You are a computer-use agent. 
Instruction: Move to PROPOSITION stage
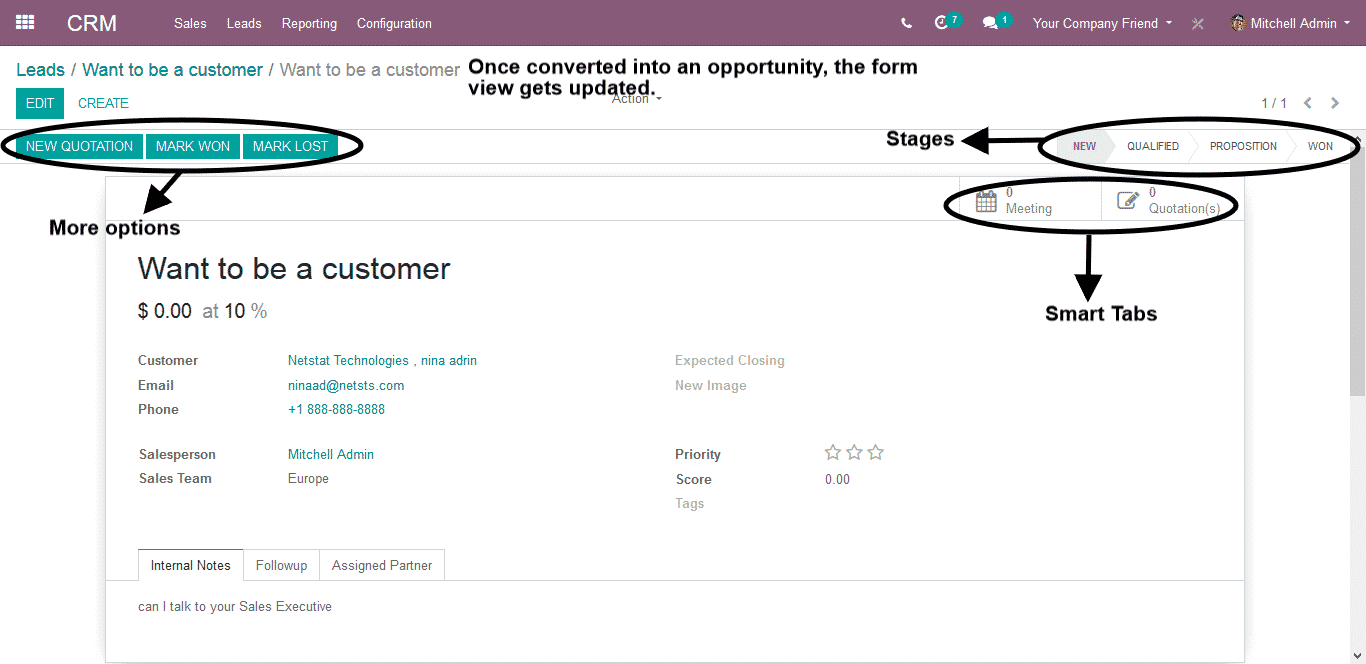[x=1243, y=146]
